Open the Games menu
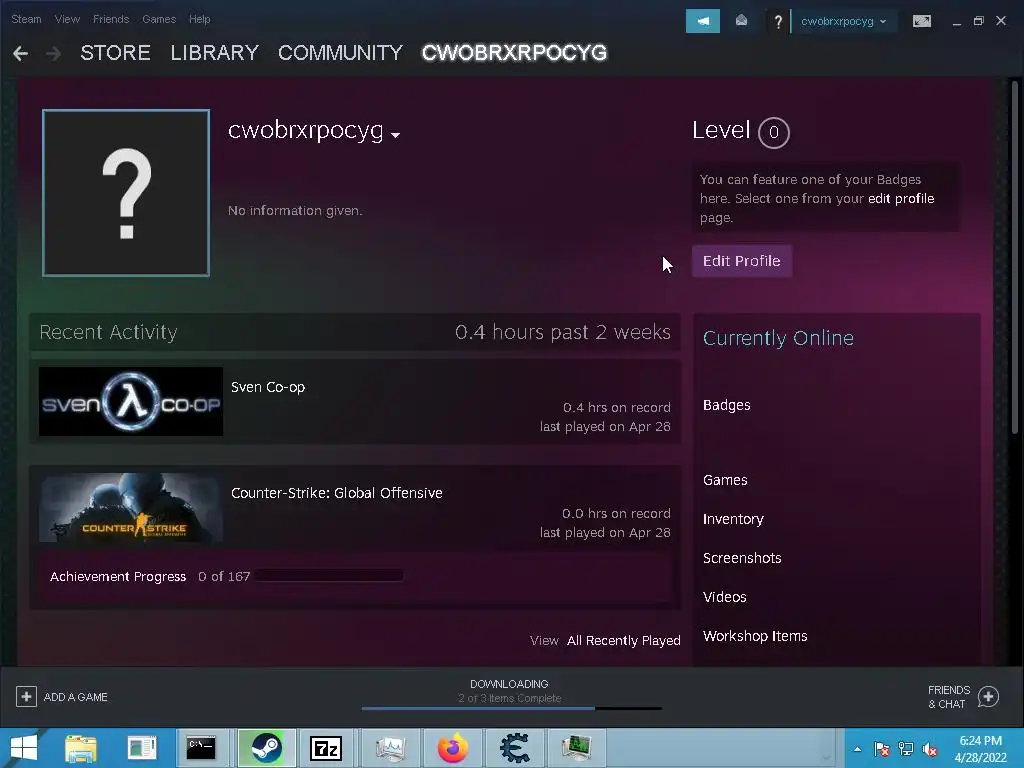The height and width of the screenshot is (768, 1024). pyautogui.click(x=159, y=19)
